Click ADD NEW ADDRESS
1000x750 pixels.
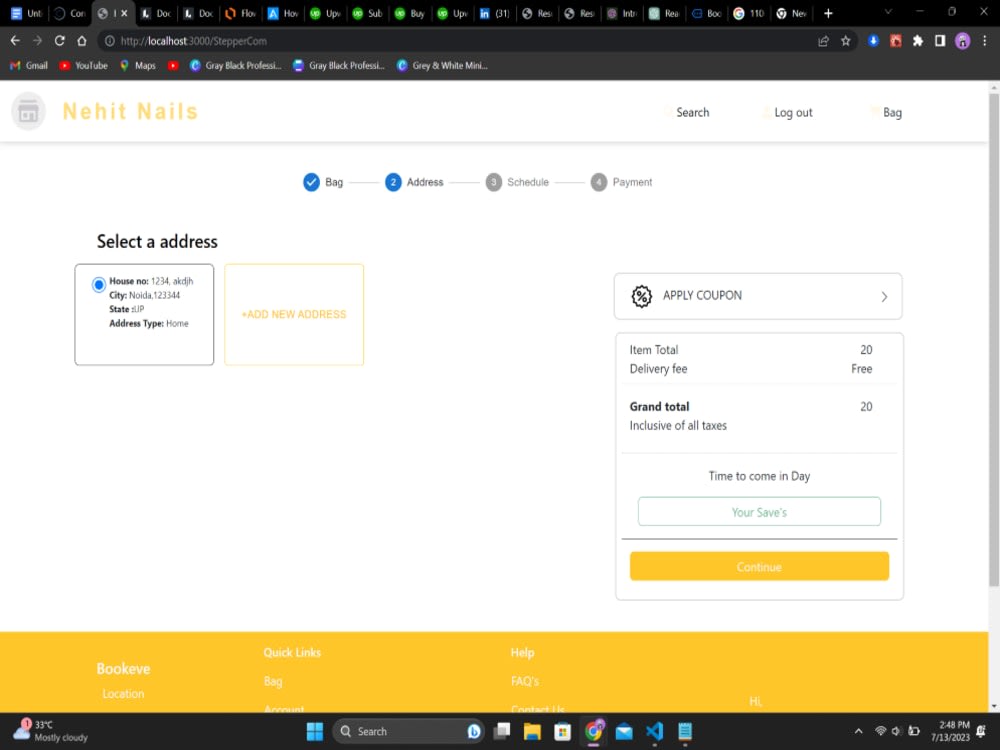pos(293,314)
